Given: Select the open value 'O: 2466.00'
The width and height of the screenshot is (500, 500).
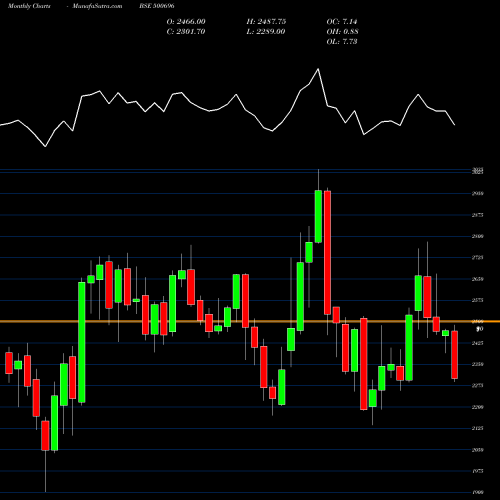Looking at the screenshot, I should point(186,22).
